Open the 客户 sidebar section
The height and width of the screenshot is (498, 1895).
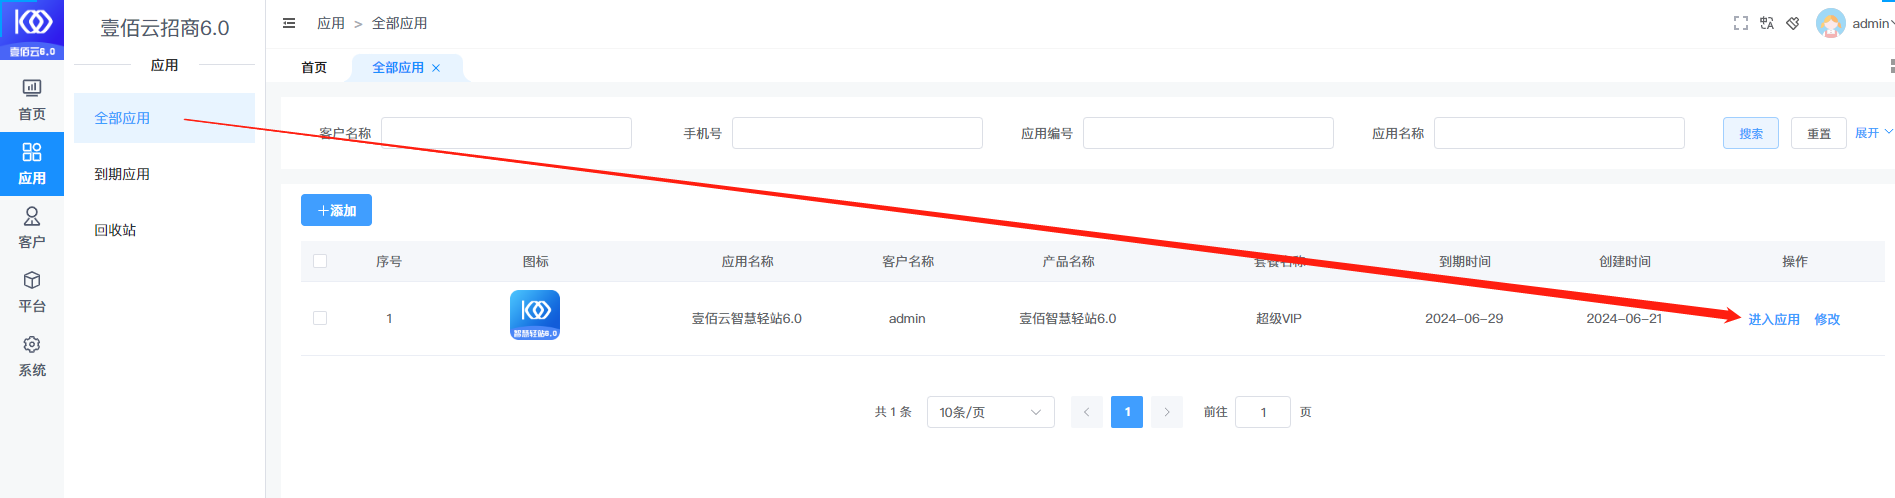[32, 228]
